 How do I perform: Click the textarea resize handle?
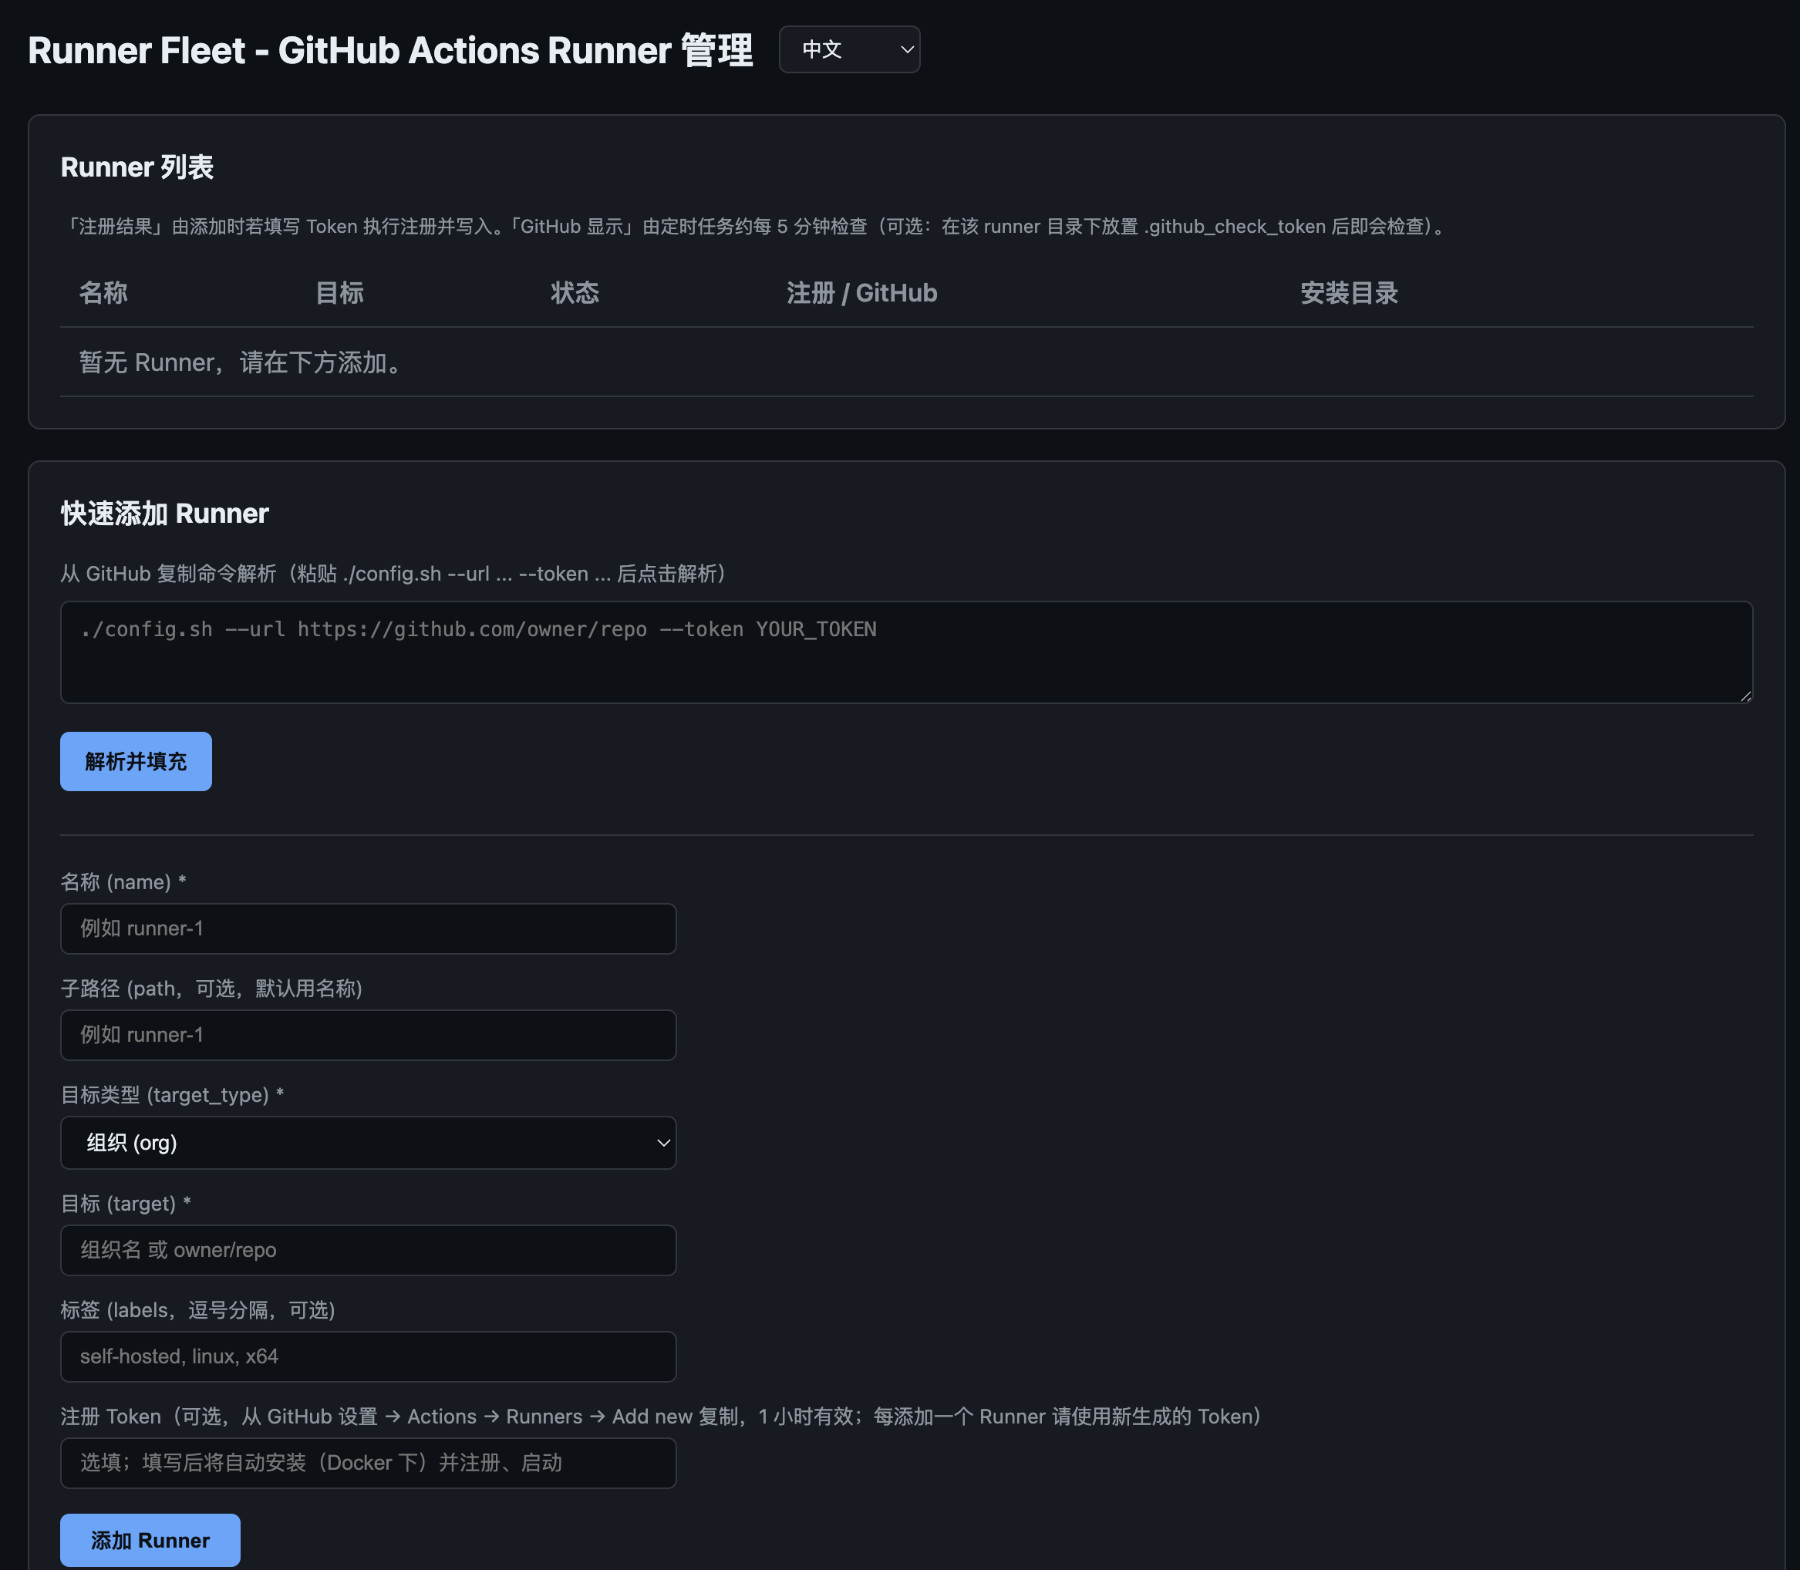coord(1746,697)
